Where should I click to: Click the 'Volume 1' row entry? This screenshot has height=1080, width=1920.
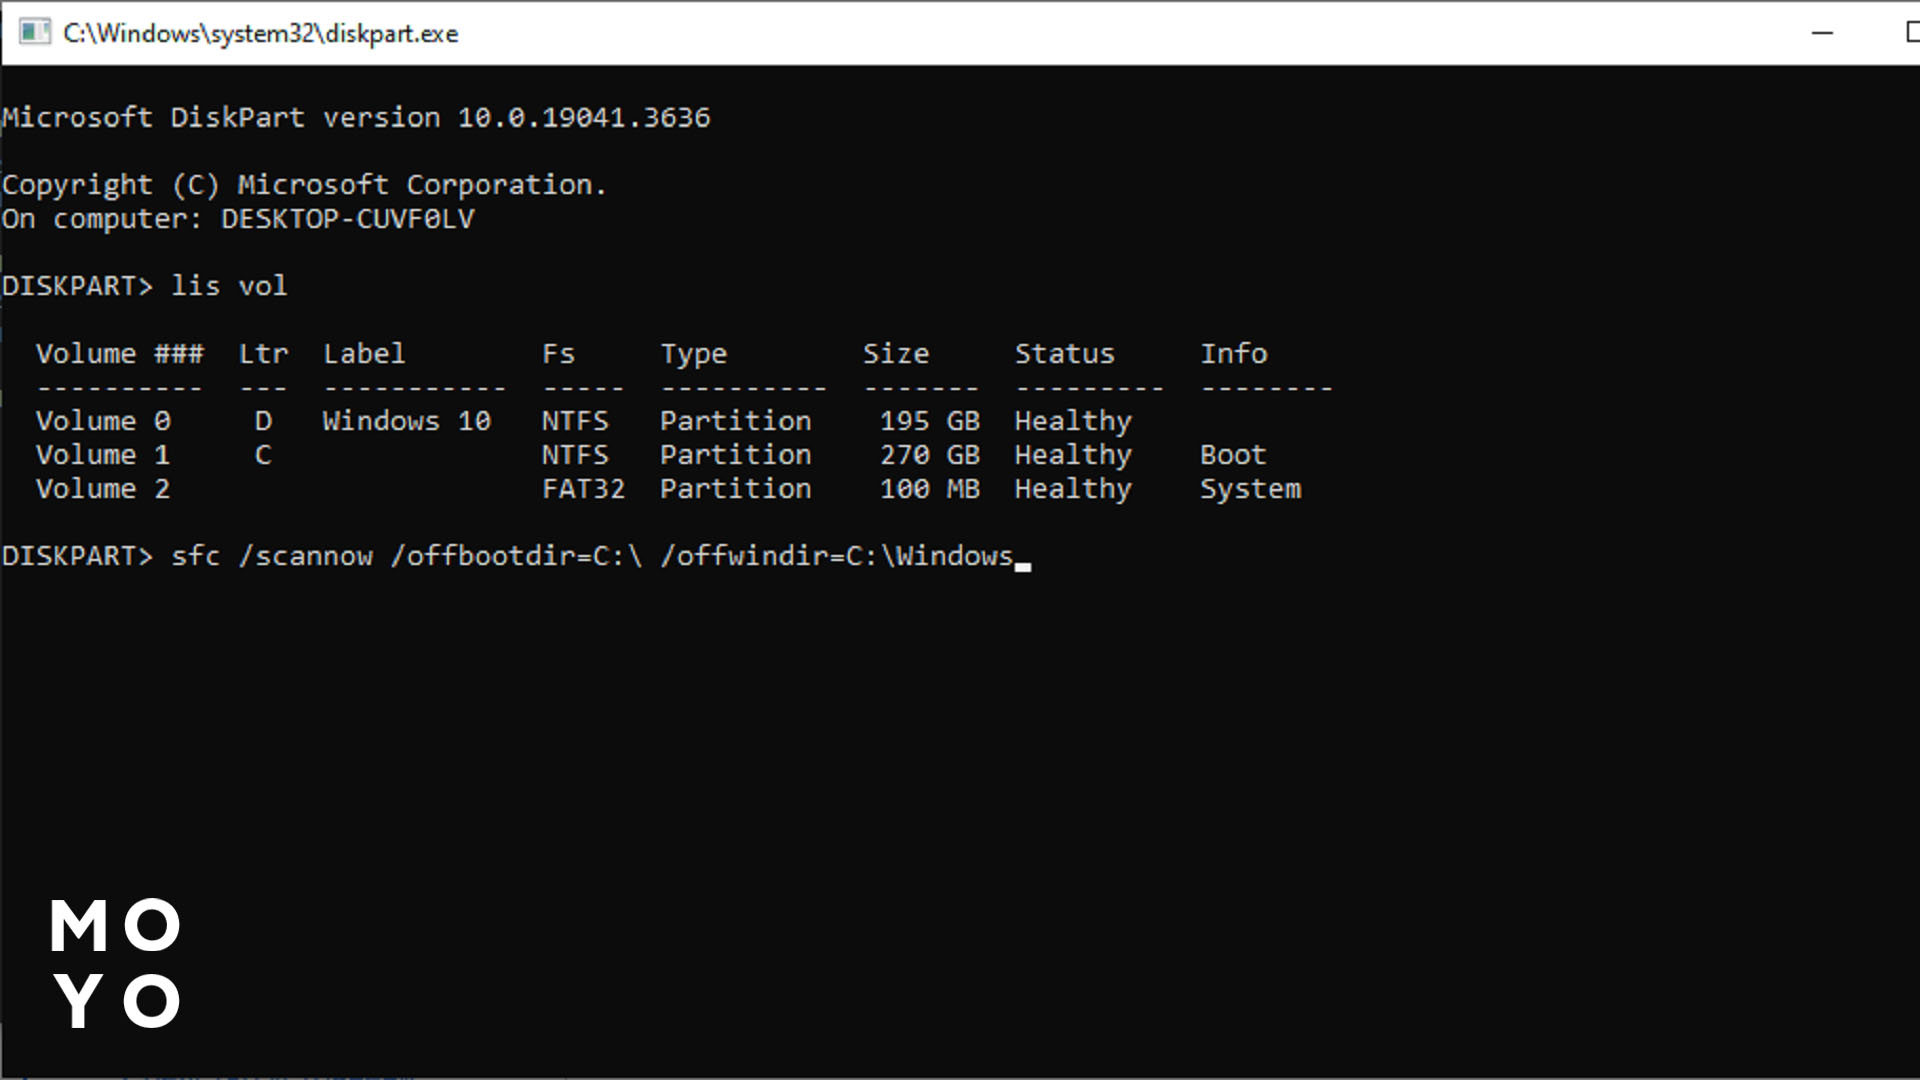[x=103, y=455]
